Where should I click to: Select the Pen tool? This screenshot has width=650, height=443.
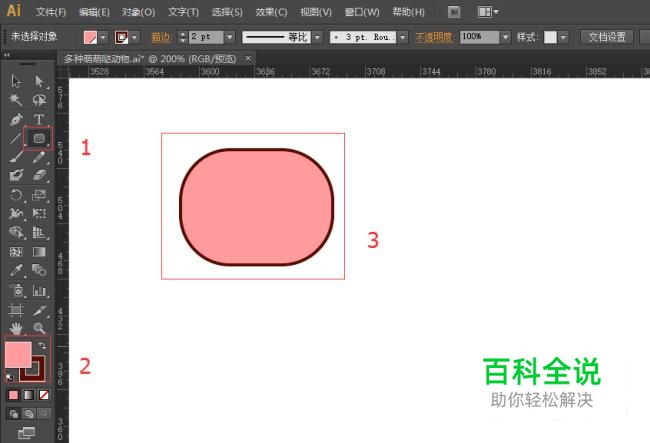[16, 119]
